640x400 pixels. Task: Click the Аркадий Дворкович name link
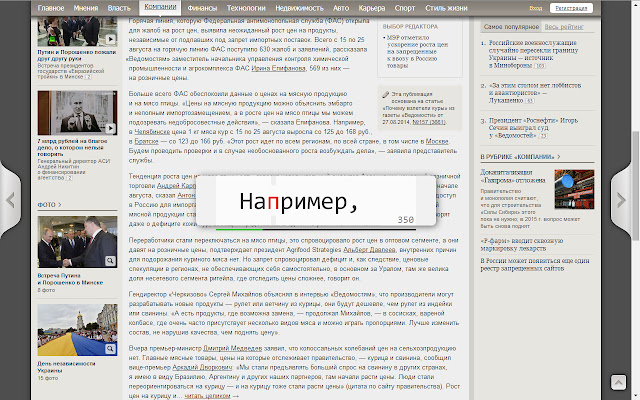(x=202, y=367)
